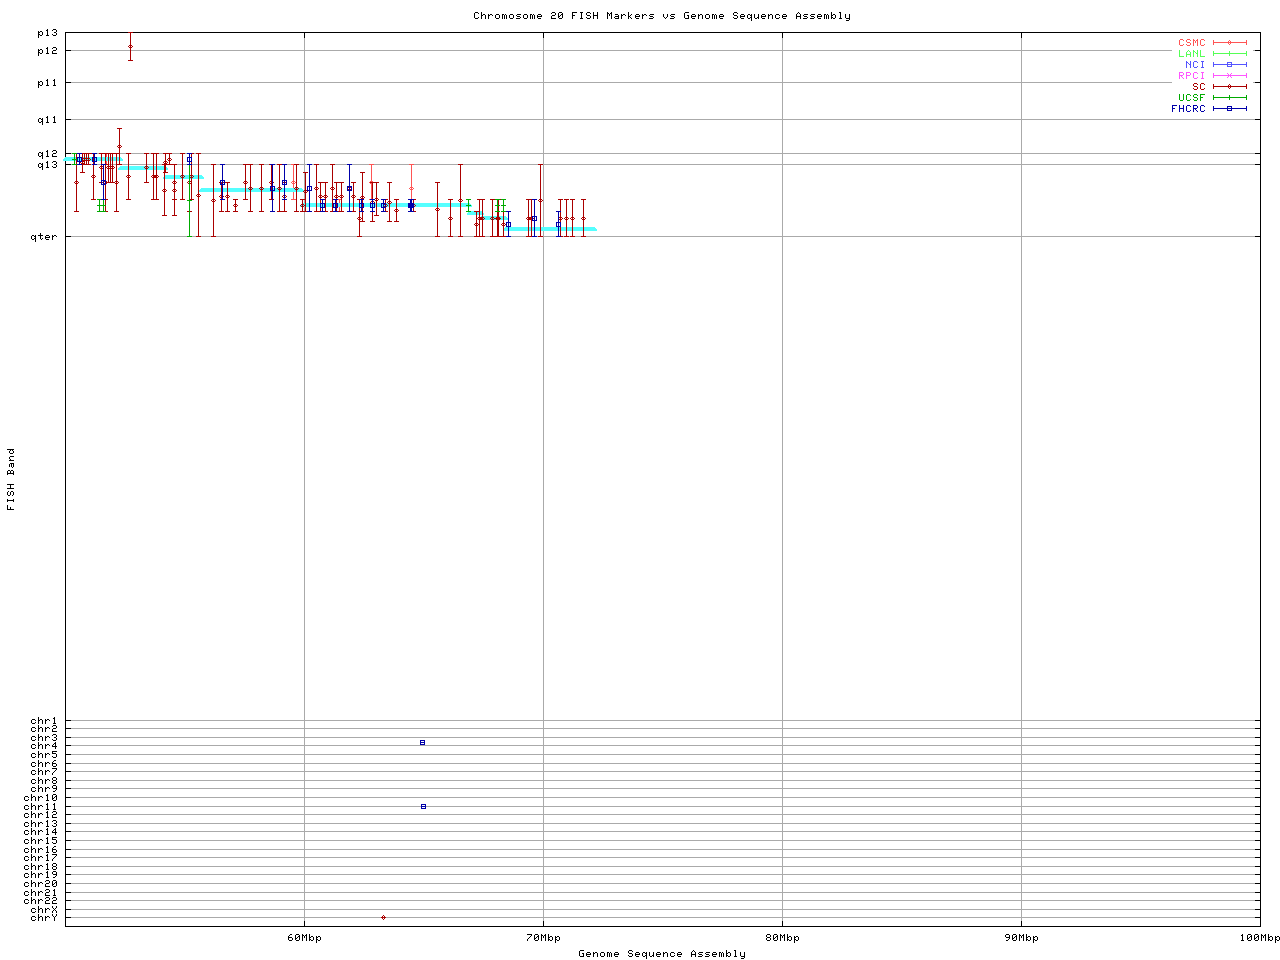Click the RPCI magenta cross legend marker
Screen dimensions: 1280x960
[x=1230, y=76]
